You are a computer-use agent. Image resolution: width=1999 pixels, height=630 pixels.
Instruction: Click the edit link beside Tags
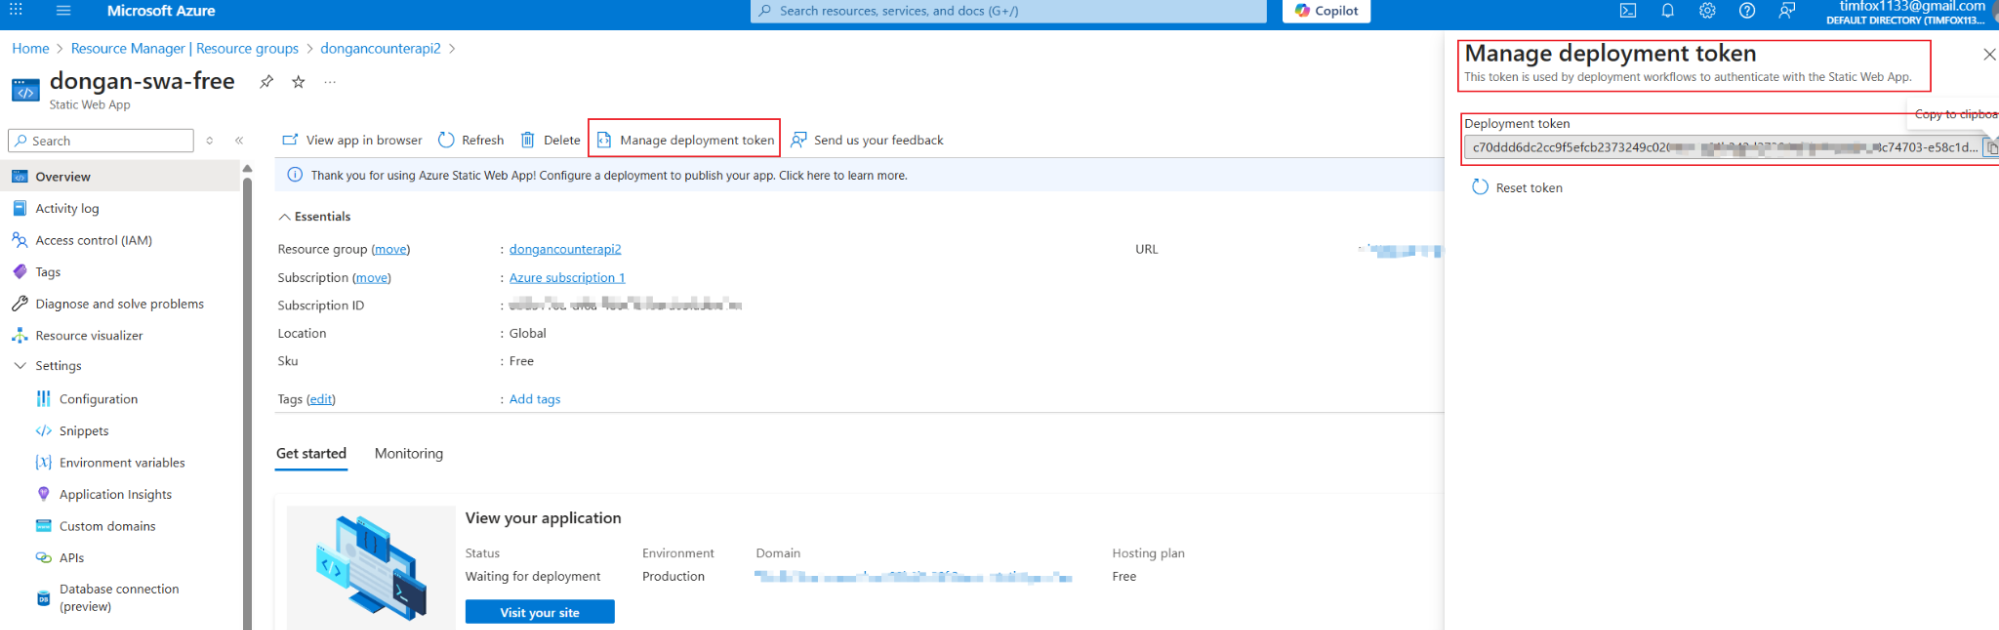coord(320,399)
